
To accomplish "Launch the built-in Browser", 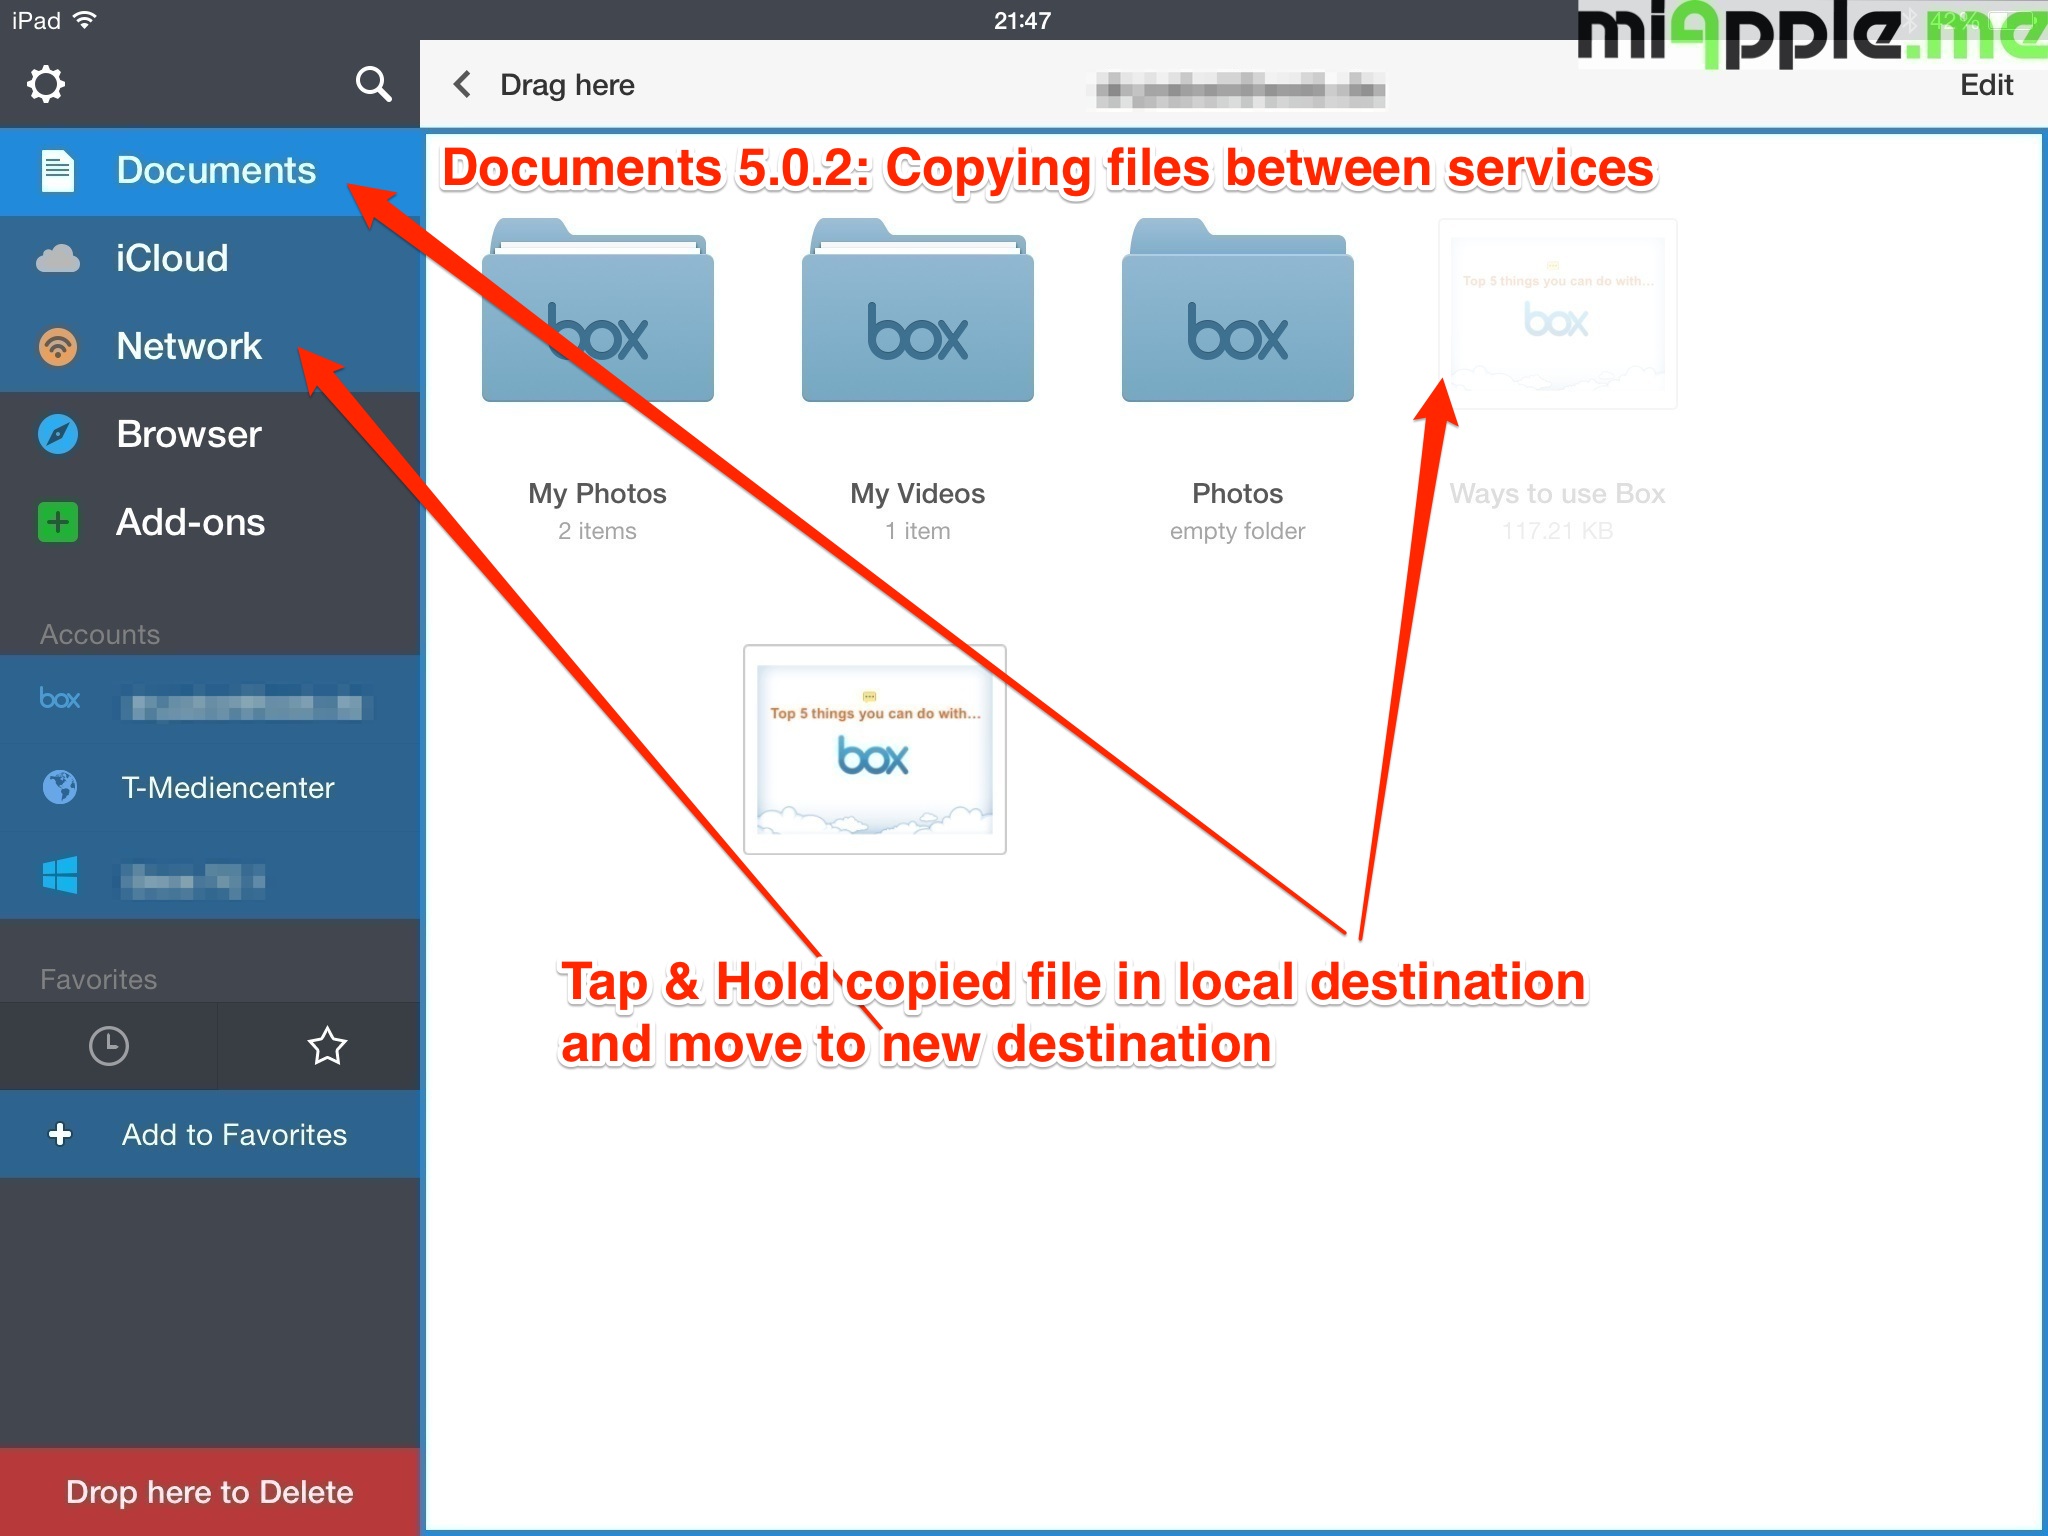I will (x=188, y=435).
